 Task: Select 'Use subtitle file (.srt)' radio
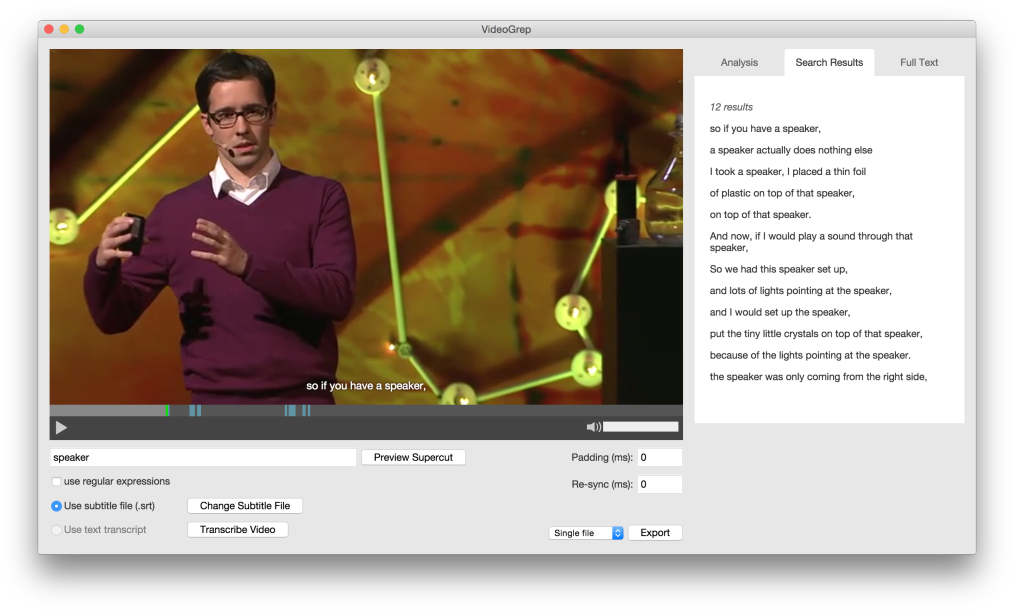(x=56, y=506)
